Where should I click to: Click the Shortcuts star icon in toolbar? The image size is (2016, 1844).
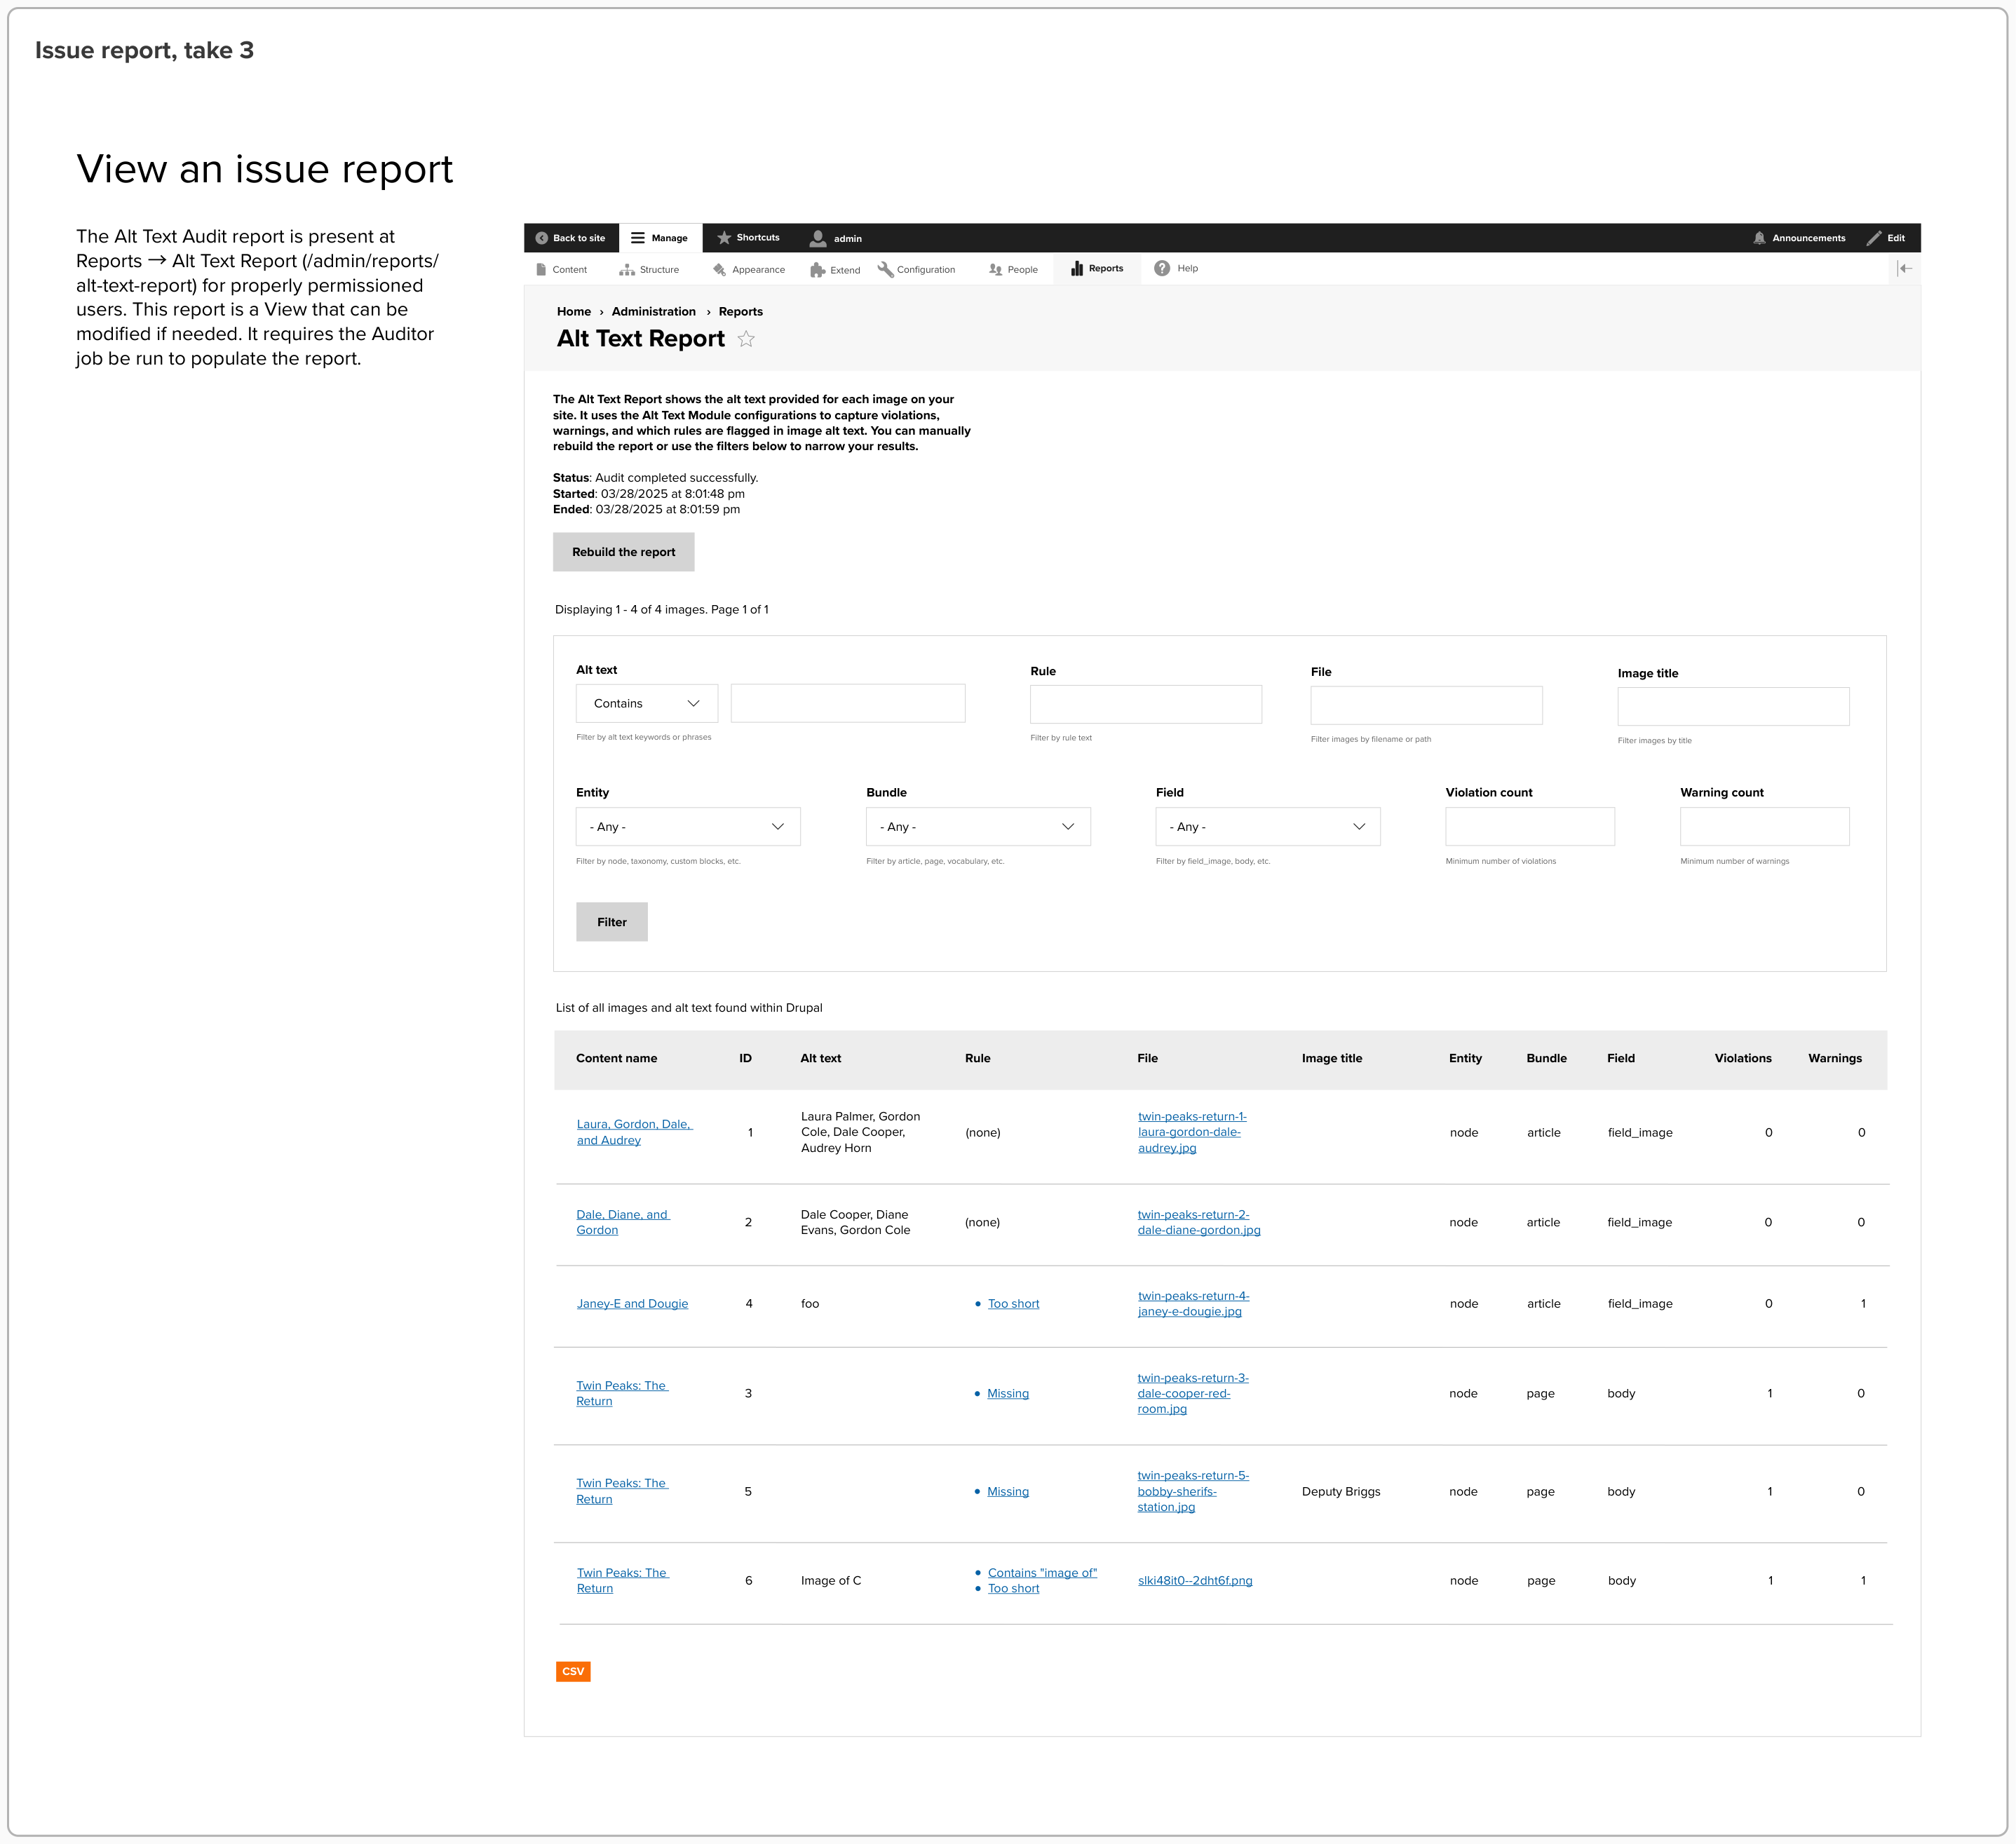[x=724, y=238]
